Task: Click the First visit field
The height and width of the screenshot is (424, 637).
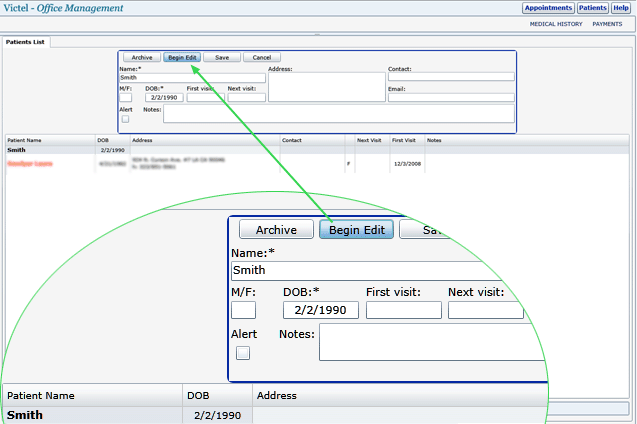Action: tap(206, 97)
